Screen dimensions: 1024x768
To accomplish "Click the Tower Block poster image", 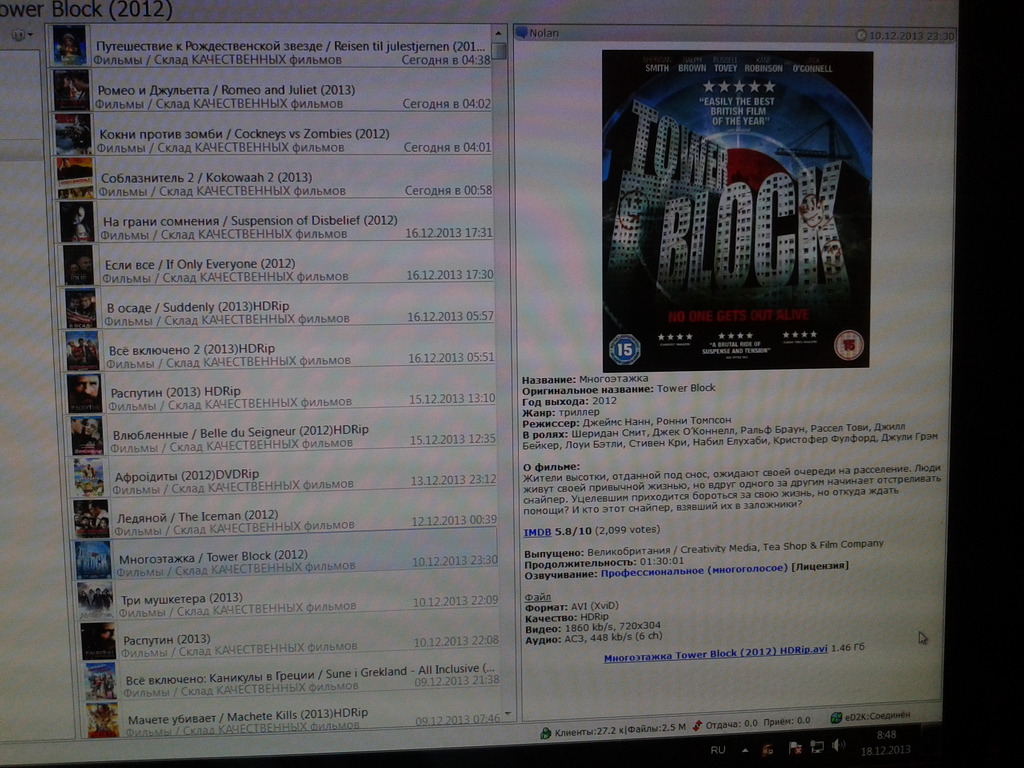I will (x=737, y=210).
